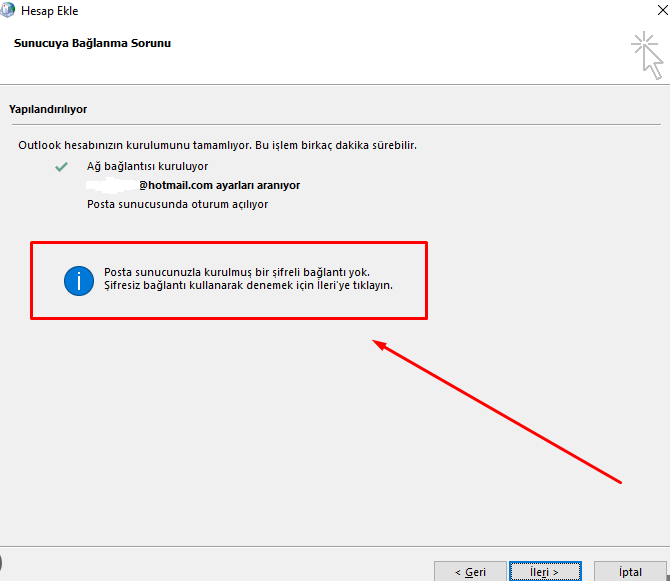Click the sparkle cursor wizard icon
The image size is (670, 581).
646,54
